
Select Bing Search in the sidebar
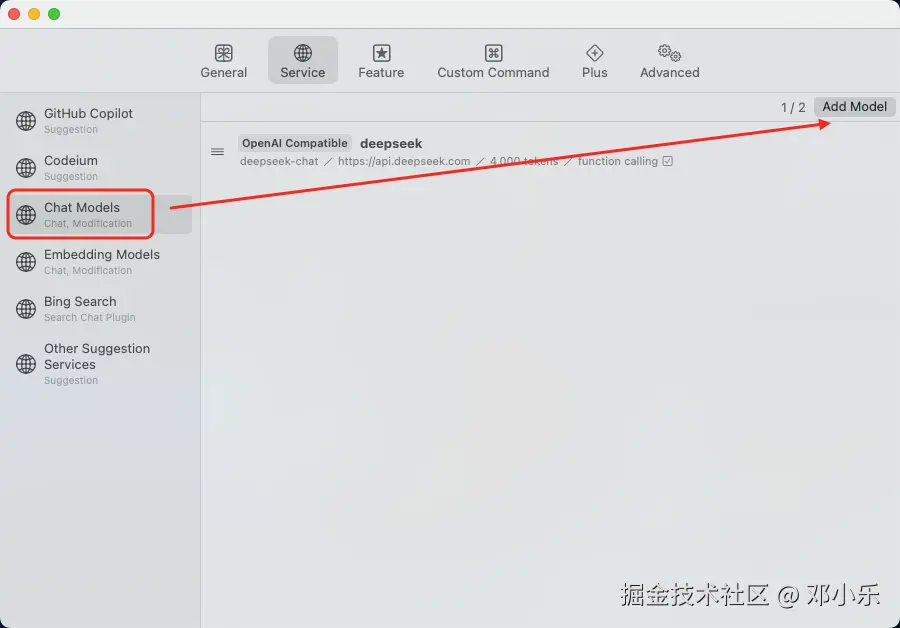(100, 308)
